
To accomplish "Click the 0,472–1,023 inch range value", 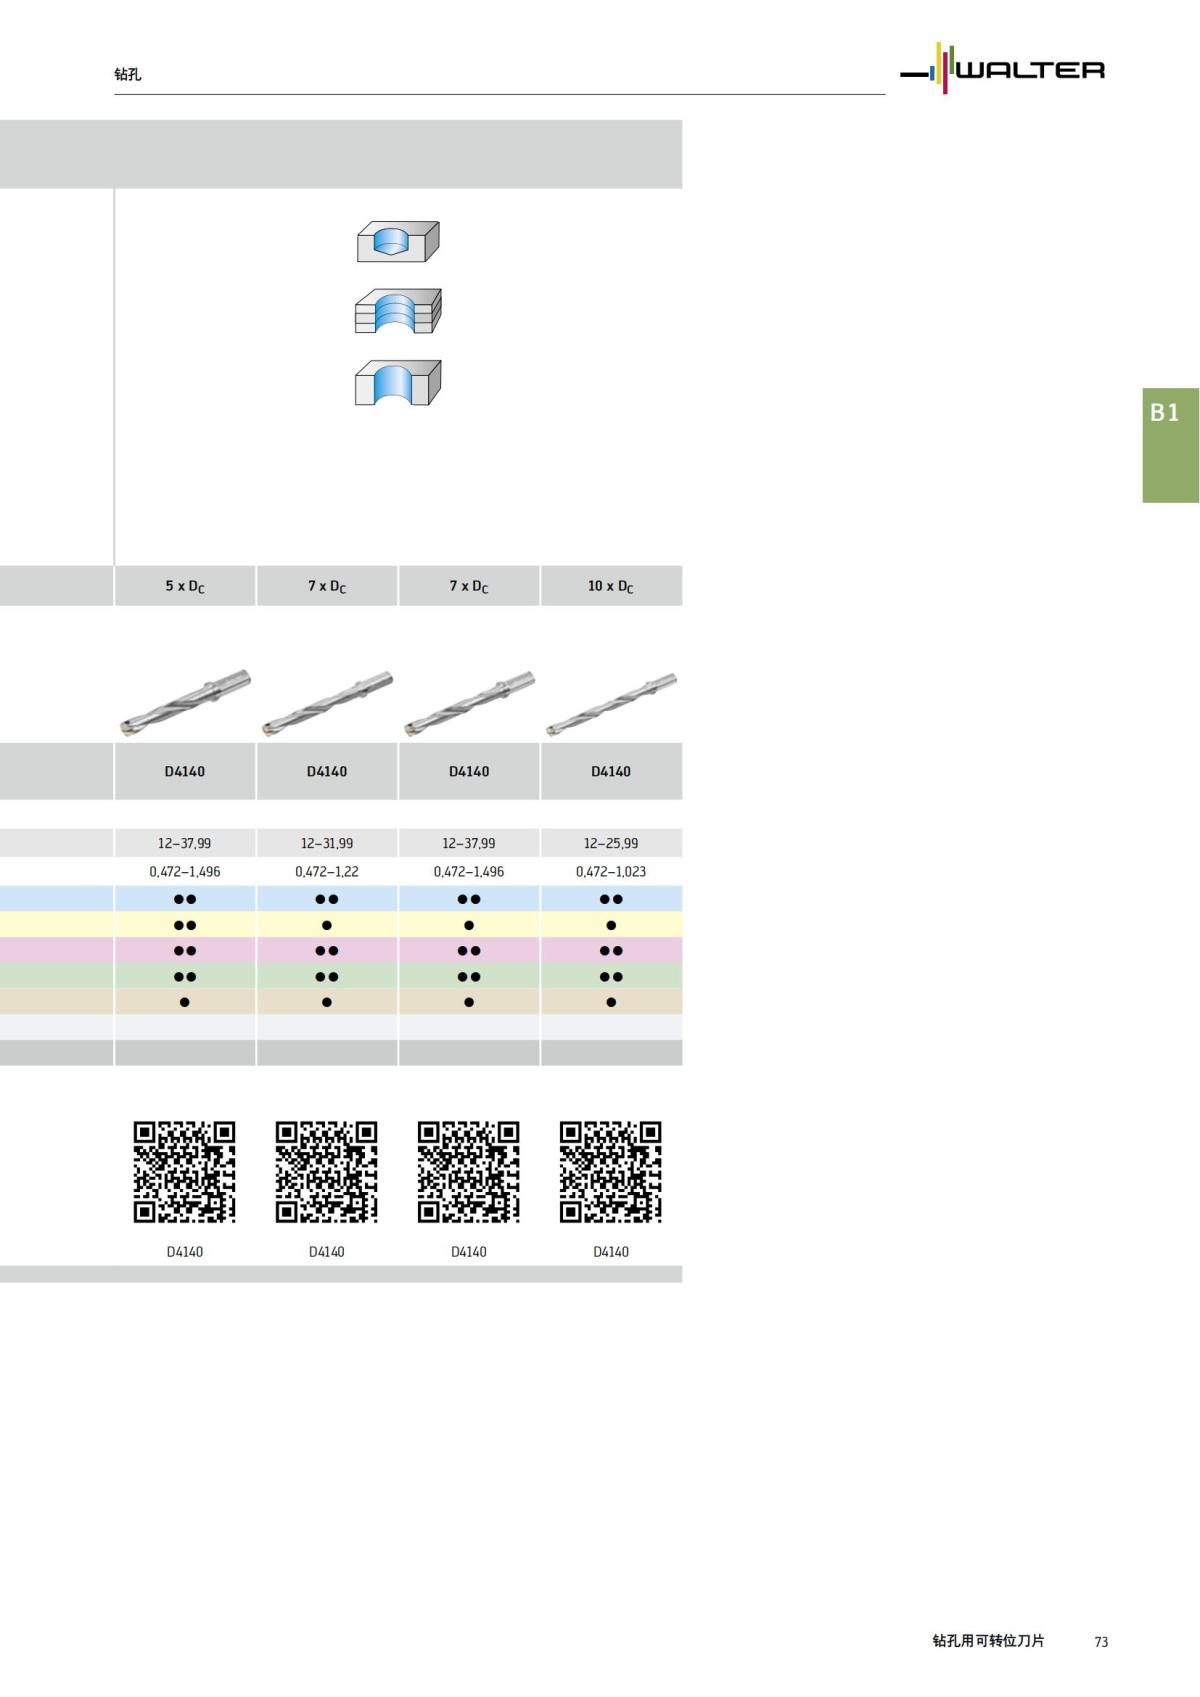I will (x=611, y=872).
